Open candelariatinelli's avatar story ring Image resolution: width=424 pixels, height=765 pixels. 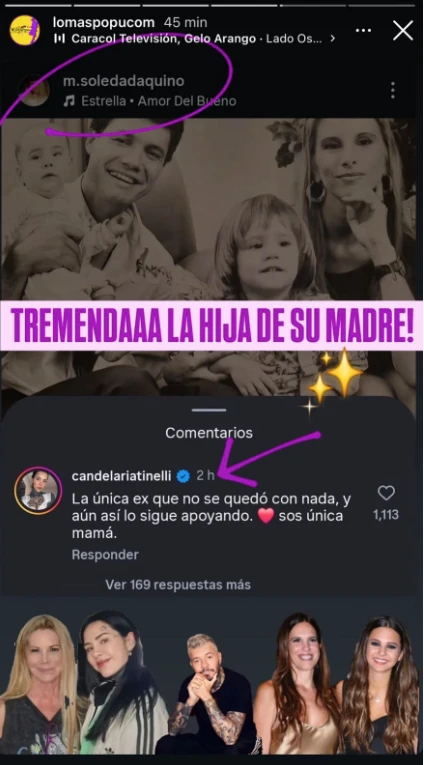point(38,490)
